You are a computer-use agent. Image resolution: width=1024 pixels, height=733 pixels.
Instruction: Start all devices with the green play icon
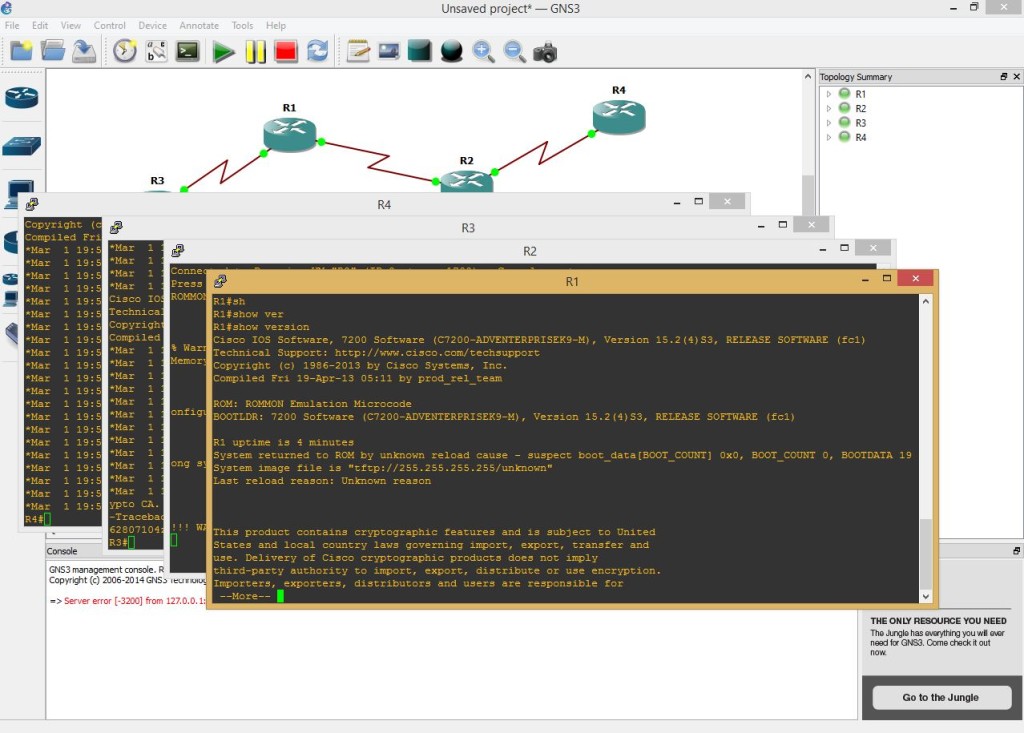click(x=224, y=50)
